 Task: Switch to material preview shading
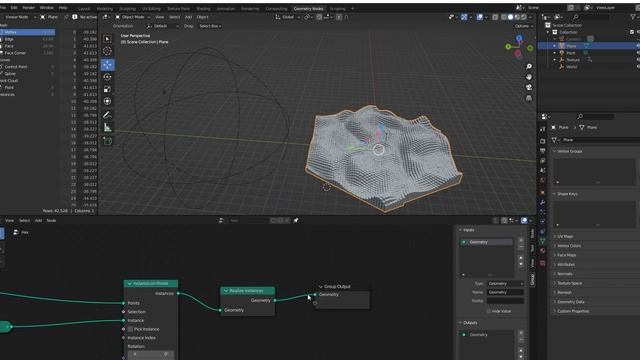click(x=517, y=17)
